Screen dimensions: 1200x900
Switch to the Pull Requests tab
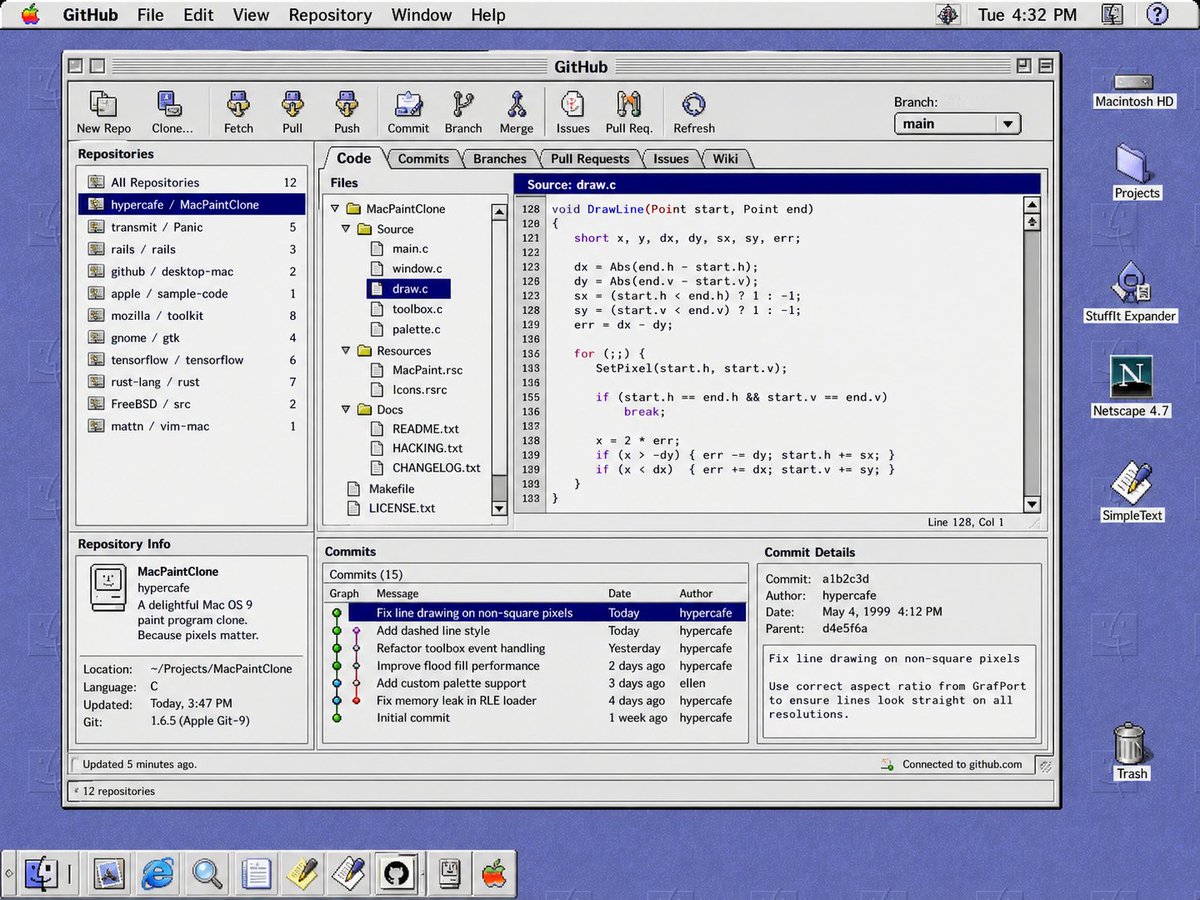point(590,159)
